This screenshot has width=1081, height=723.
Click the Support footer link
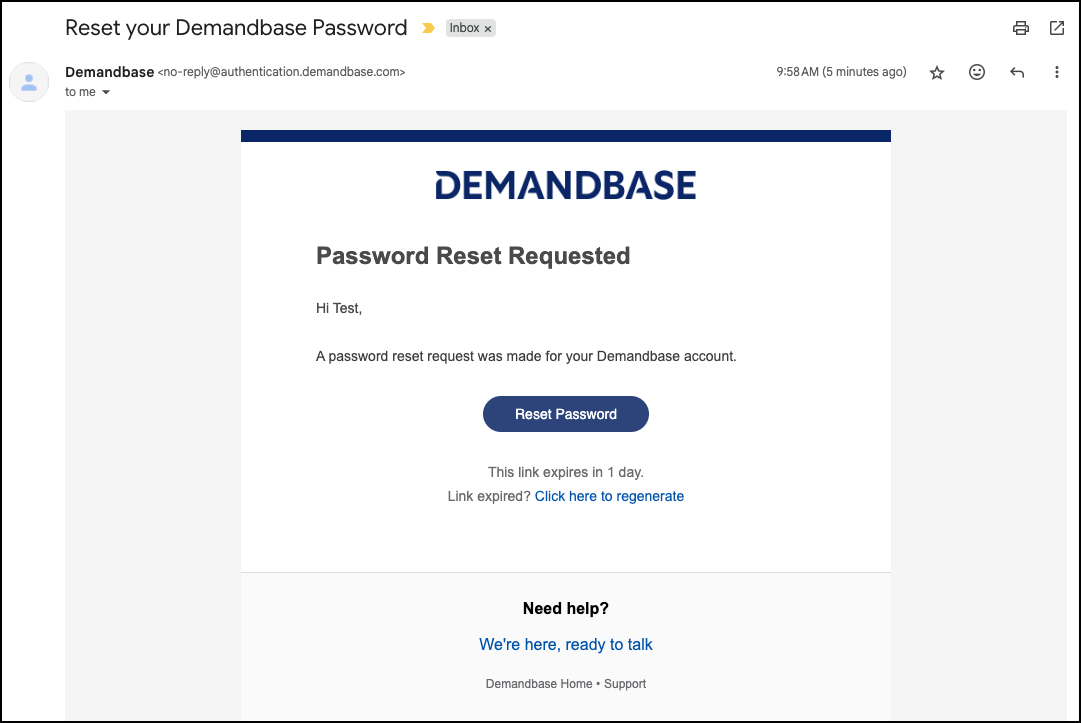625,684
